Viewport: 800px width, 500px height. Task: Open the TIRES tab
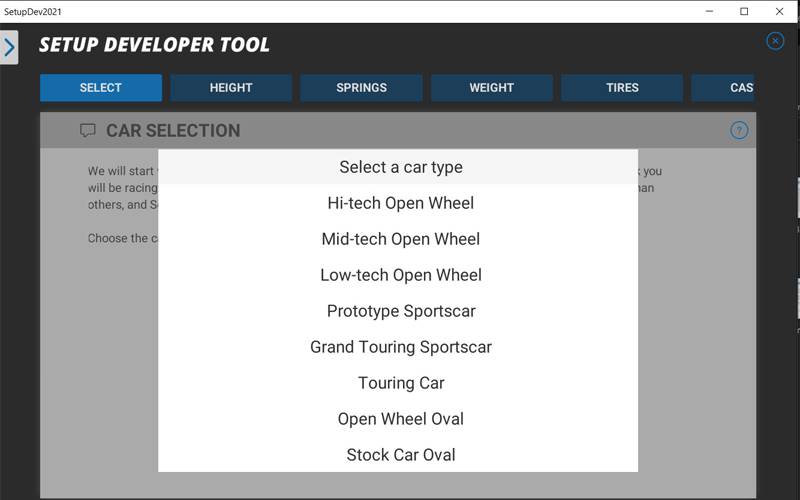pos(622,88)
